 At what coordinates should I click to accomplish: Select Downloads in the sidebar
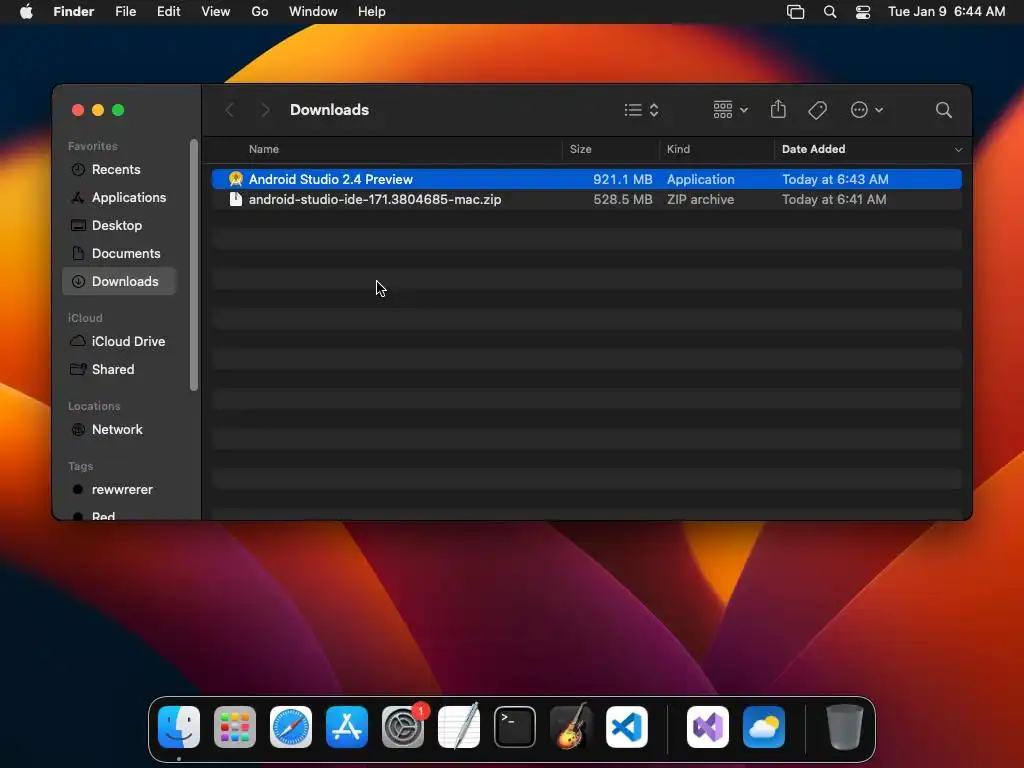119,281
